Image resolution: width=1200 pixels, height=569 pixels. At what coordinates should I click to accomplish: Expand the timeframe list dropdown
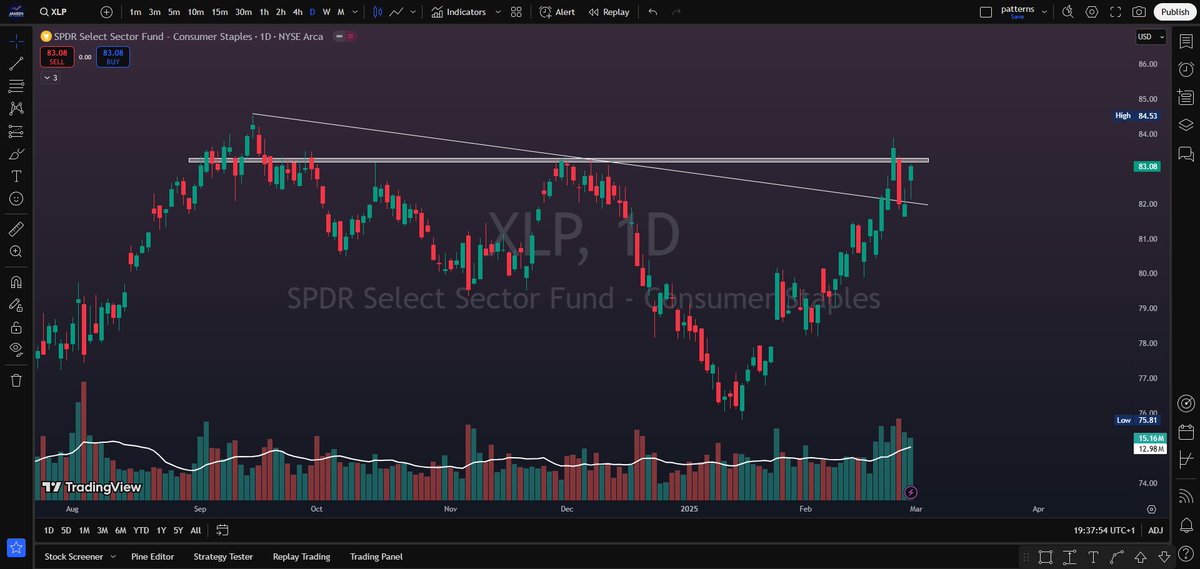[357, 12]
